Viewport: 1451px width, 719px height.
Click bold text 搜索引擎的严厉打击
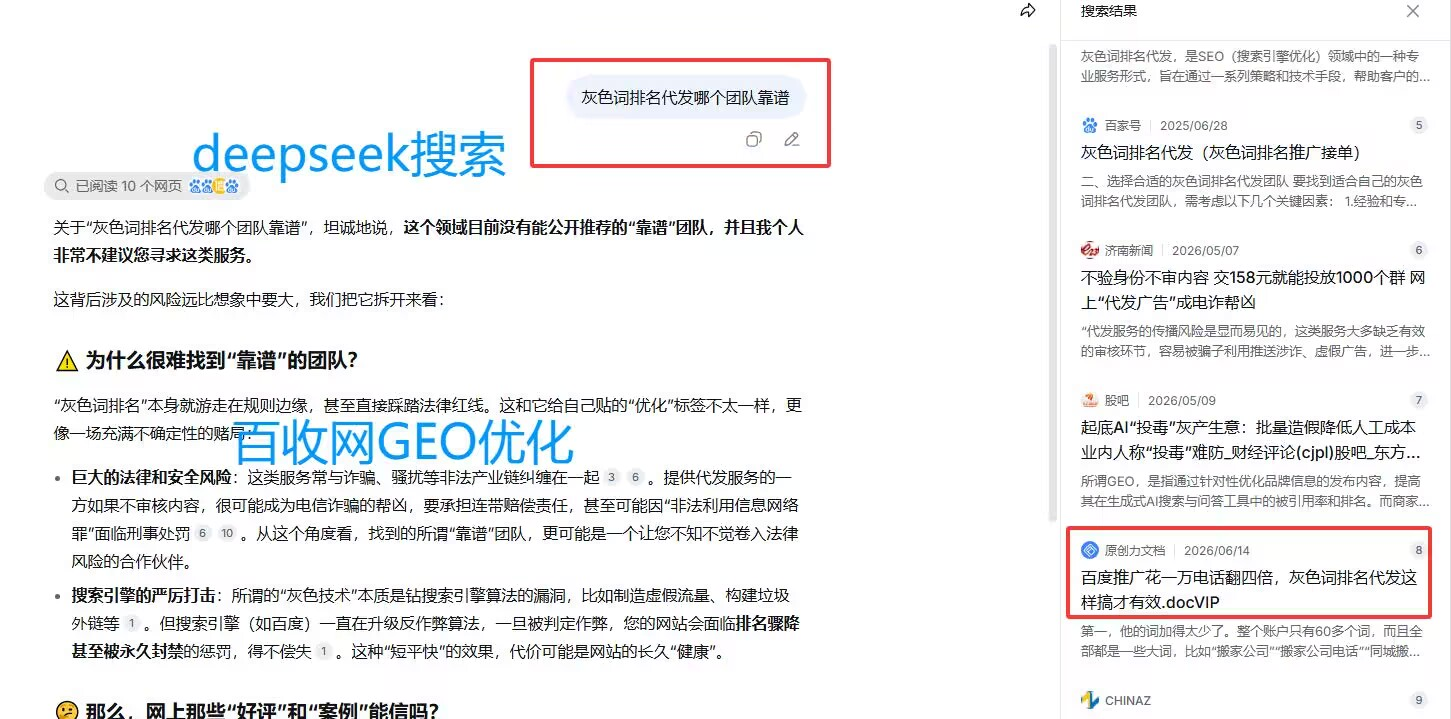pyautogui.click(x=143, y=596)
